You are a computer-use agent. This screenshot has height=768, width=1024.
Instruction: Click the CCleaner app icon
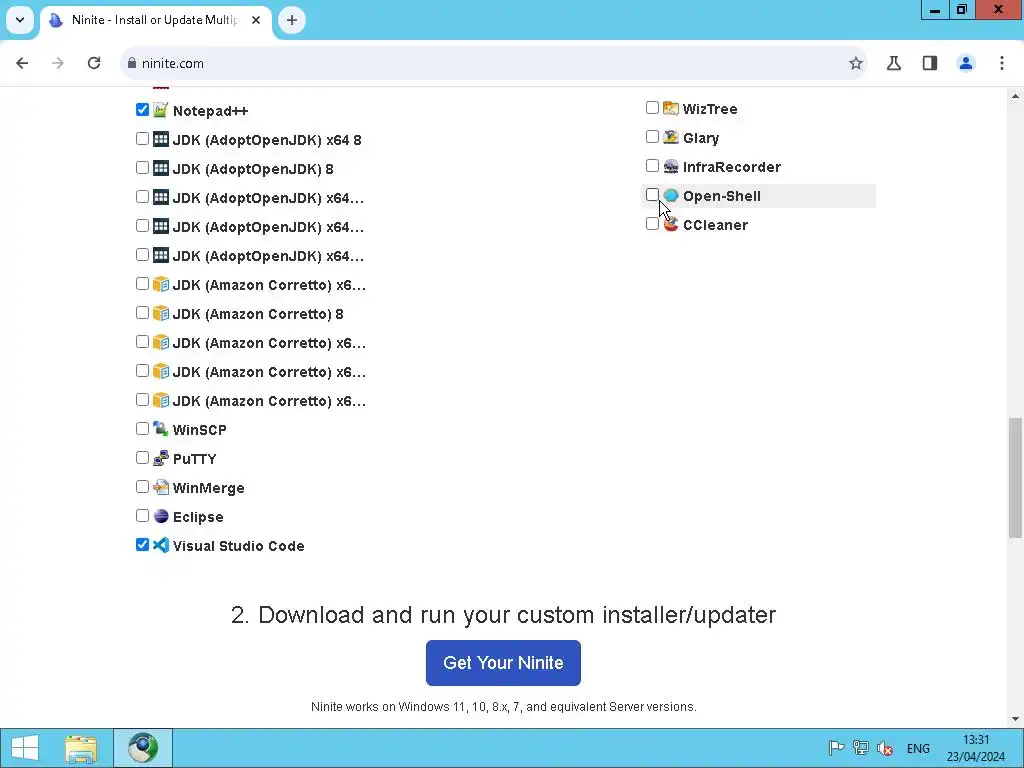coord(671,224)
